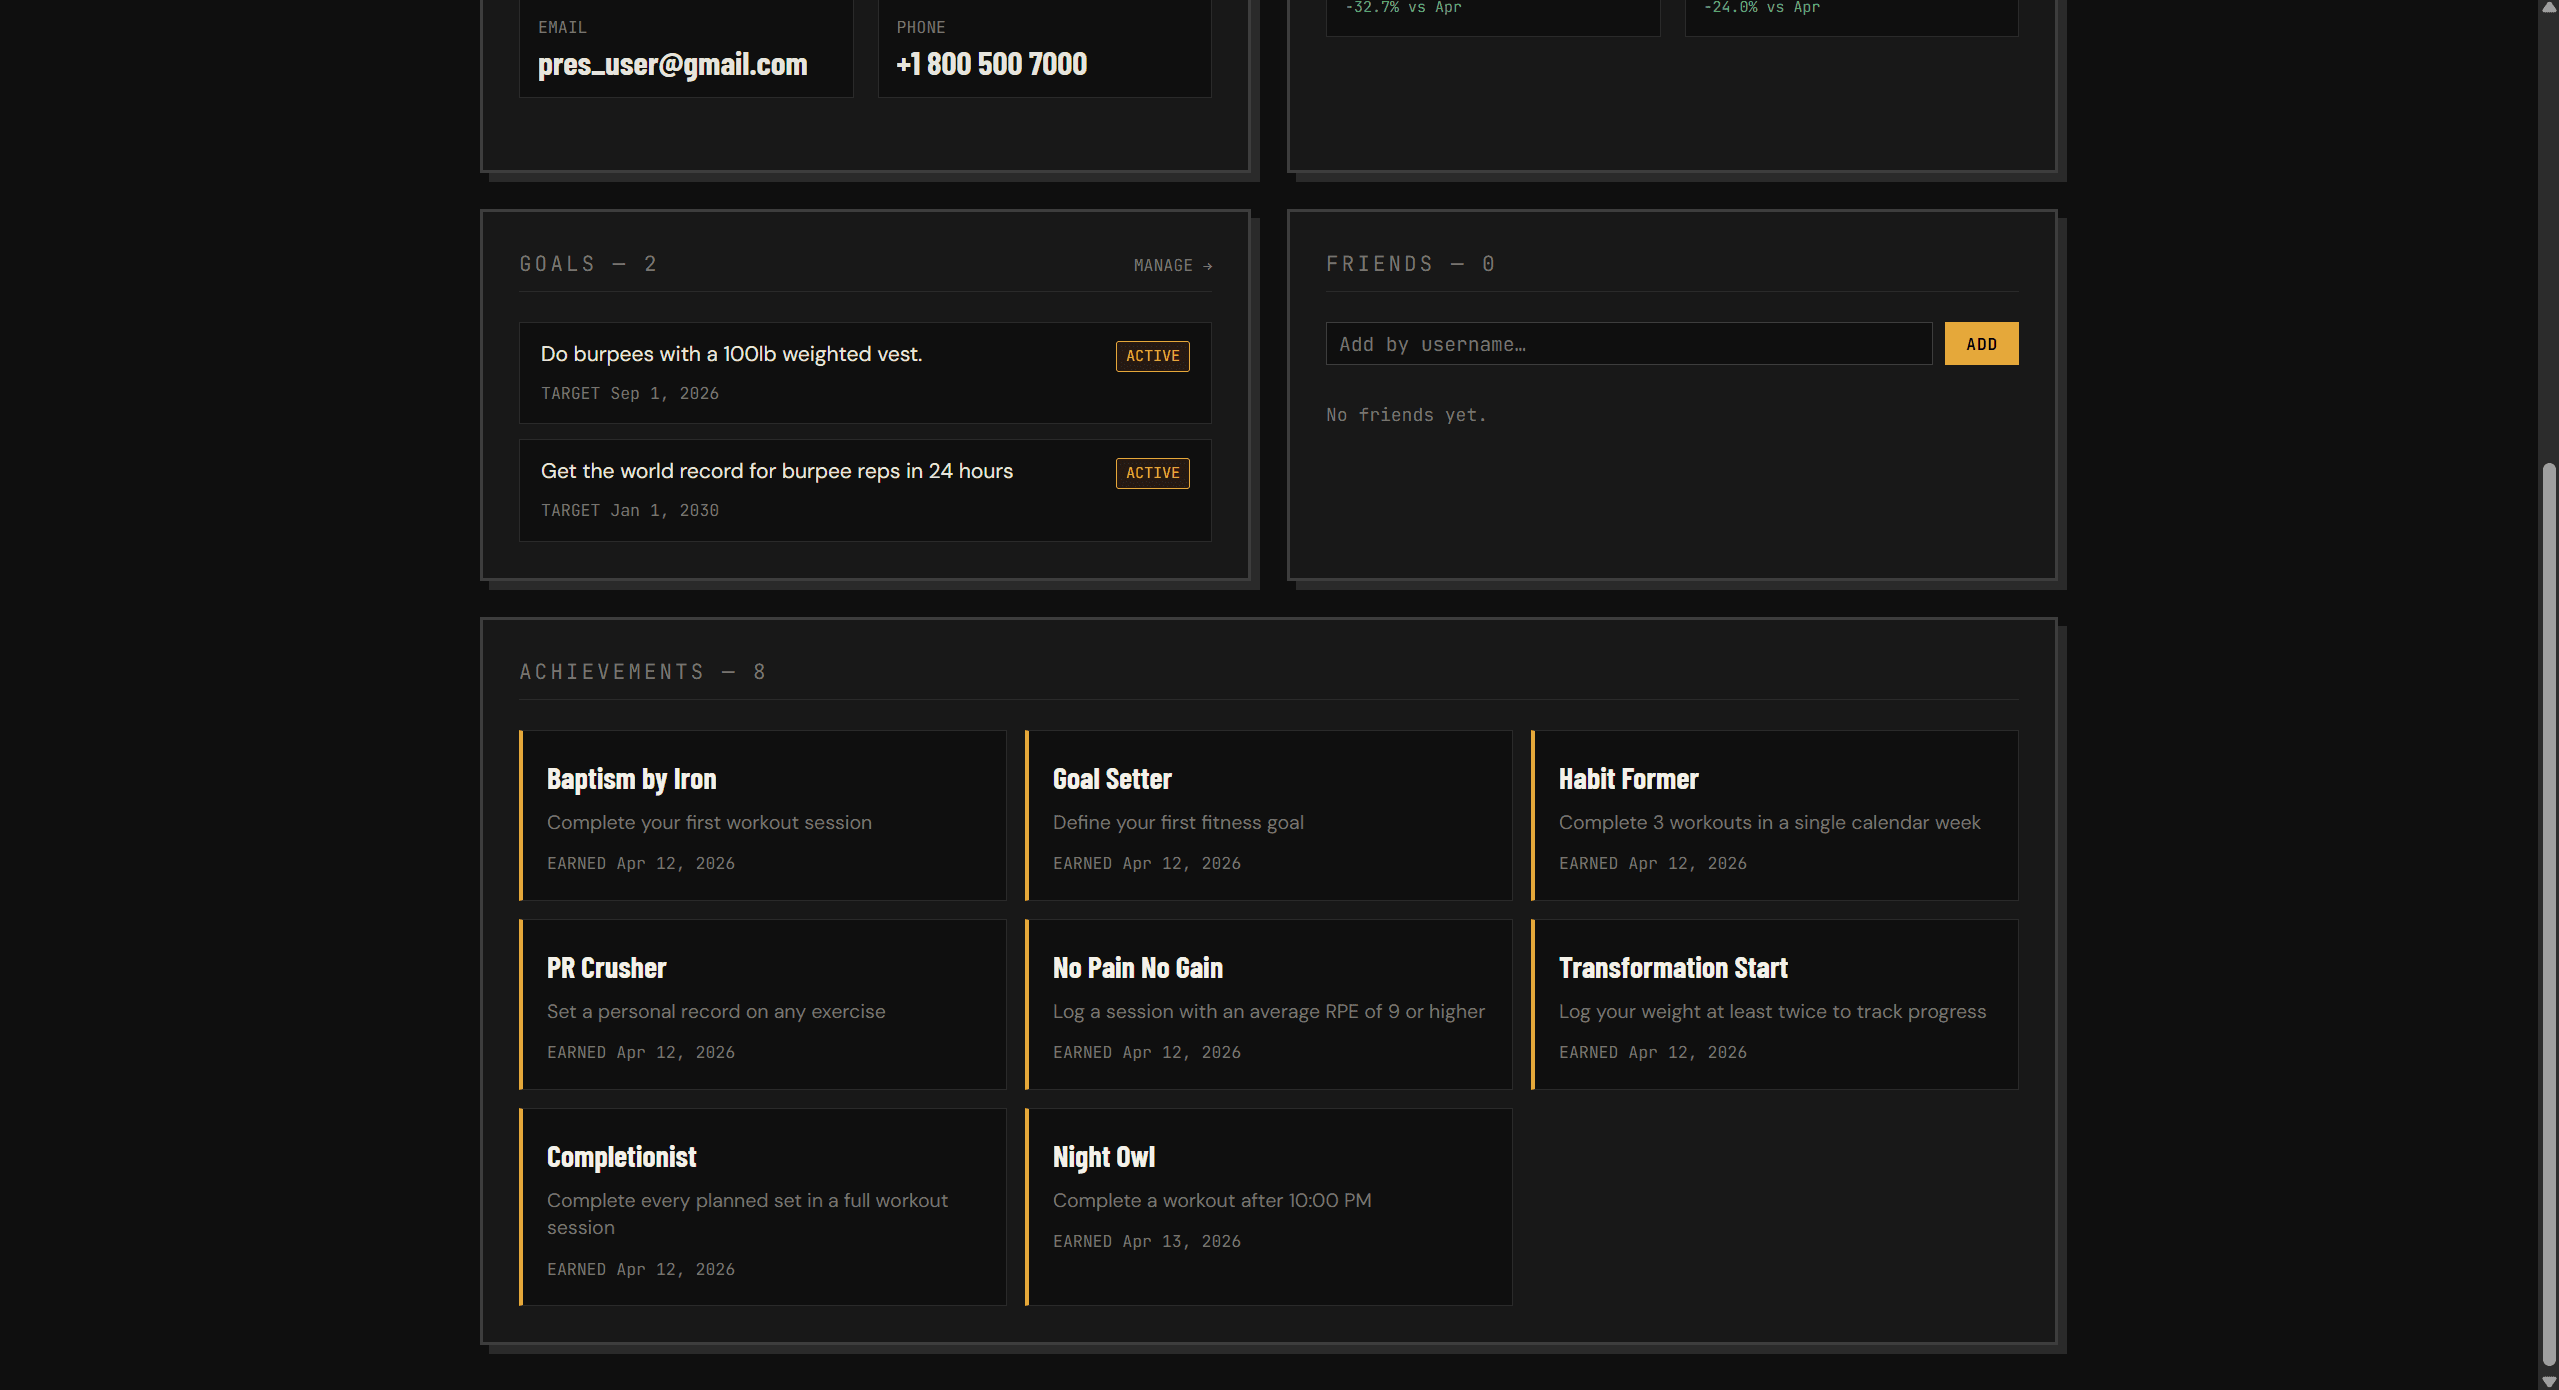Open the Manage goals link

[1172, 266]
